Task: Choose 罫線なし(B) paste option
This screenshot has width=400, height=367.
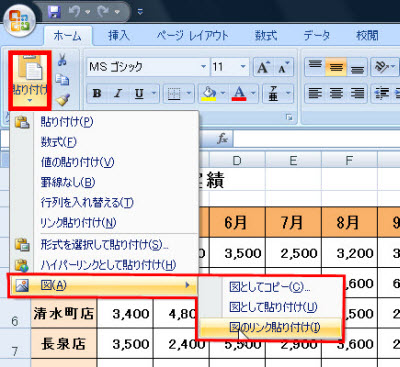Action: tap(104, 182)
